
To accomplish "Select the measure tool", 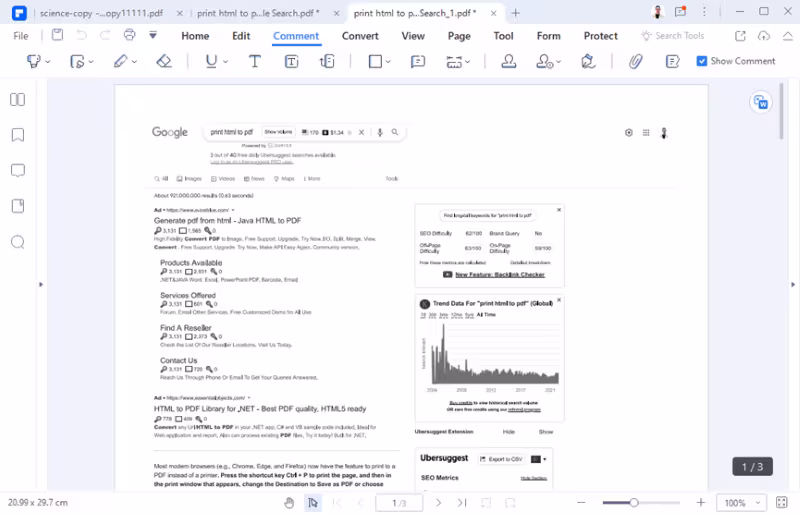I will click(x=454, y=61).
